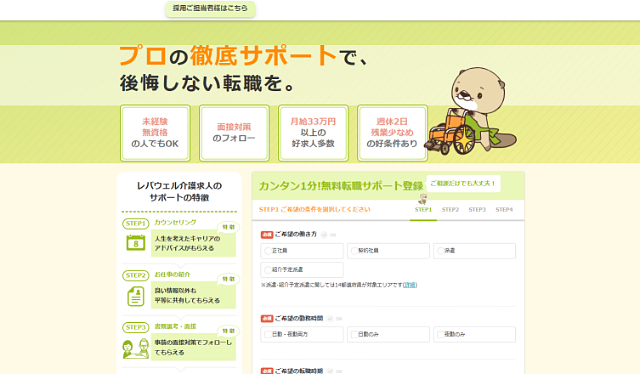This screenshot has width=640, height=374.
Task: Click the otter mascot in wheelchair illustration
Action: click(470, 112)
